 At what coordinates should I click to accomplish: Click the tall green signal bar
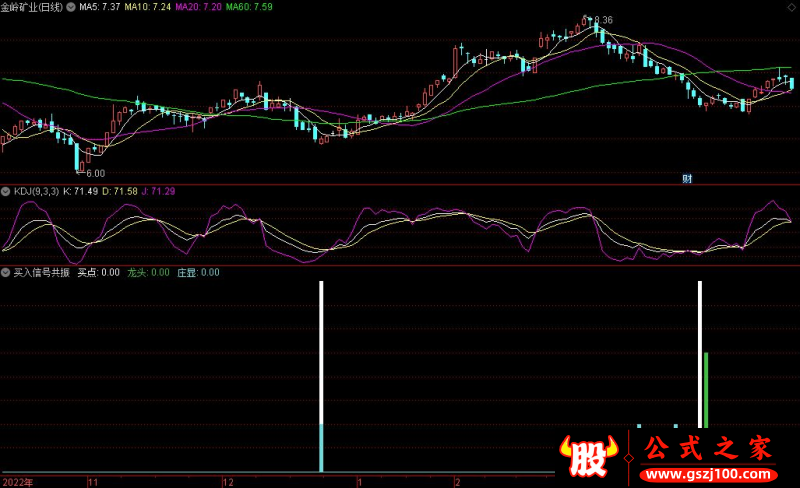pos(706,390)
